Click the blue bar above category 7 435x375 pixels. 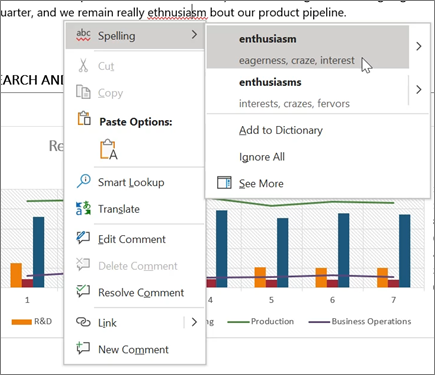[x=405, y=251]
